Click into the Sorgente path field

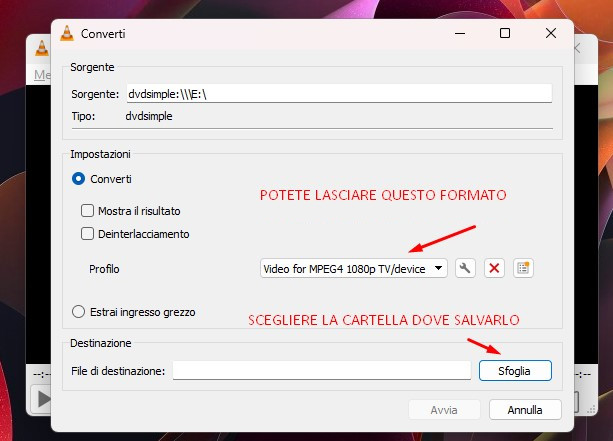tap(338, 94)
